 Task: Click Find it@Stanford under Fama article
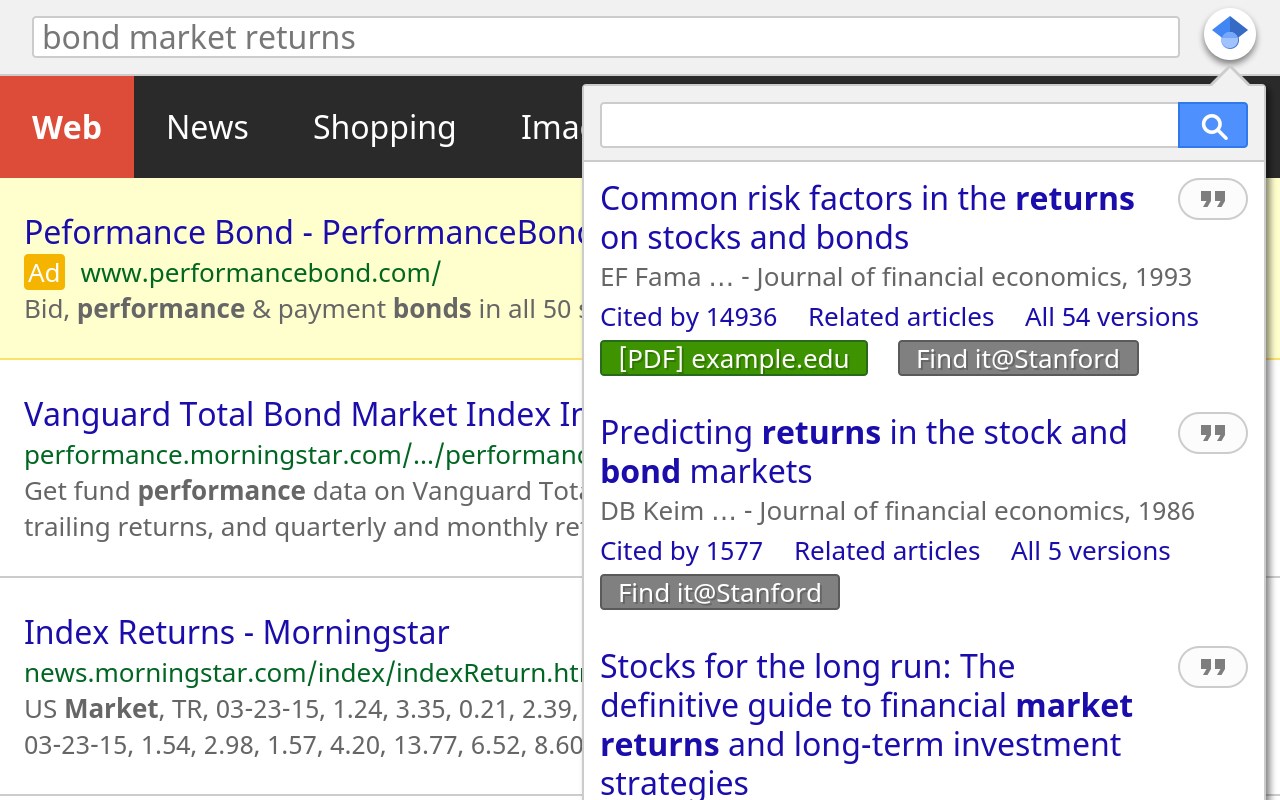pos(1018,359)
